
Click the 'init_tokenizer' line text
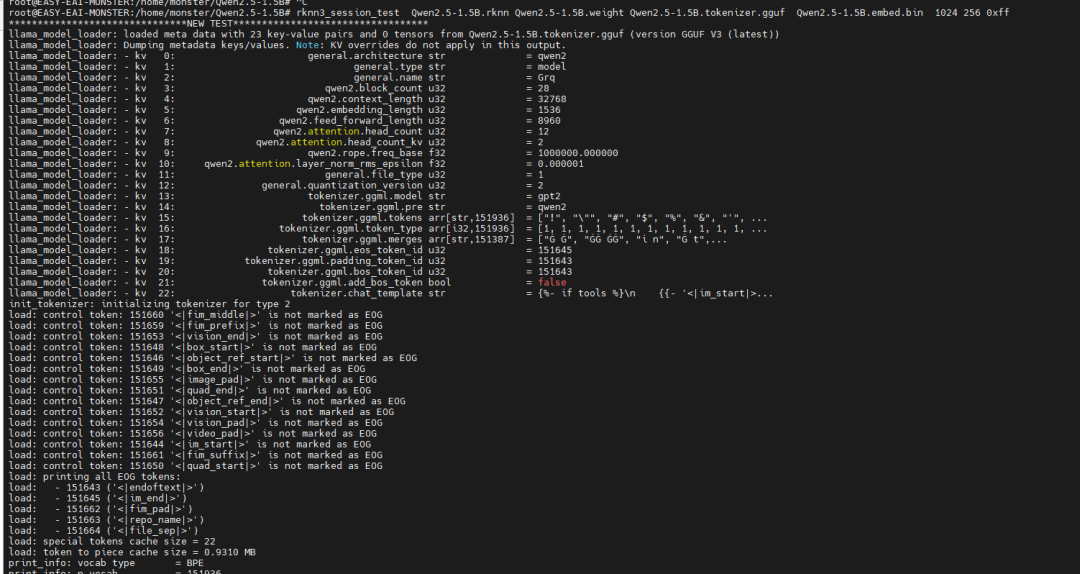[x=149, y=303]
